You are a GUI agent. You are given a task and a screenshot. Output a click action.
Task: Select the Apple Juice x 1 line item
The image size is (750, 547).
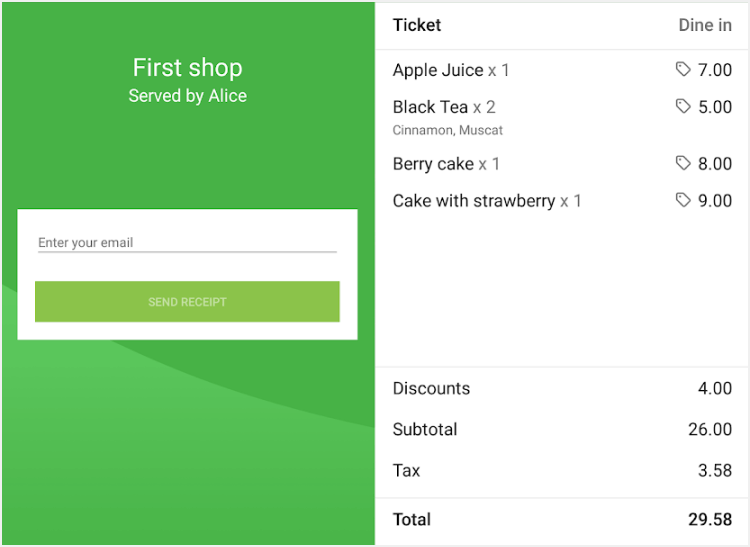click(x=451, y=70)
